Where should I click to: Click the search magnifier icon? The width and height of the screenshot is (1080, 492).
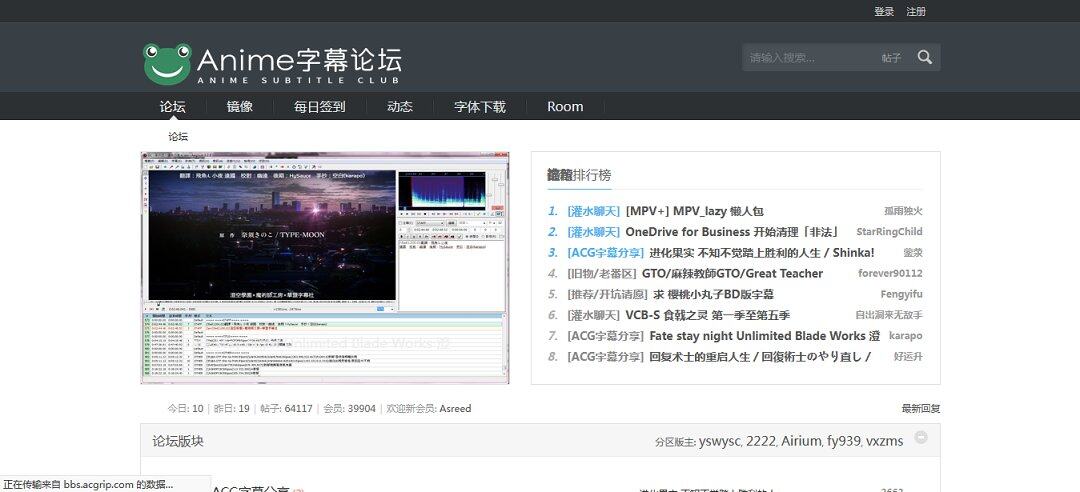click(924, 57)
